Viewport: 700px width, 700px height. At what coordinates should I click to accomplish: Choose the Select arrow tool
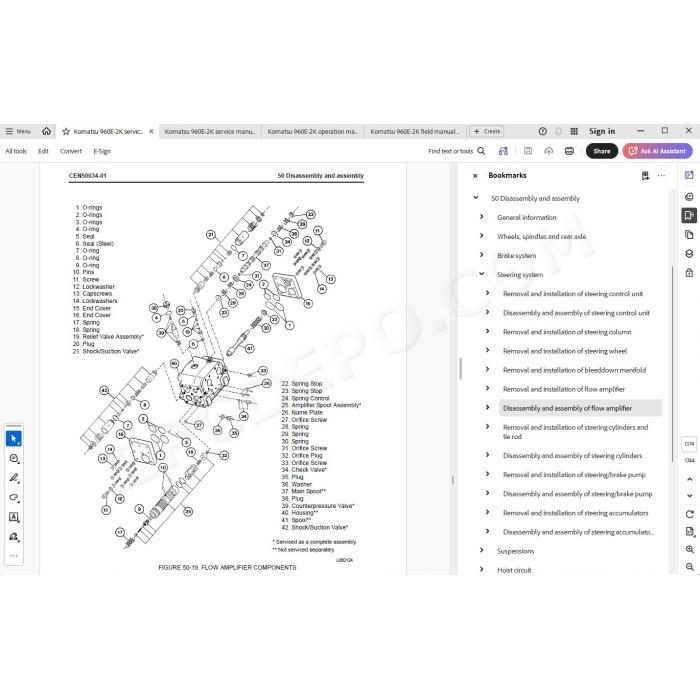click(14, 439)
